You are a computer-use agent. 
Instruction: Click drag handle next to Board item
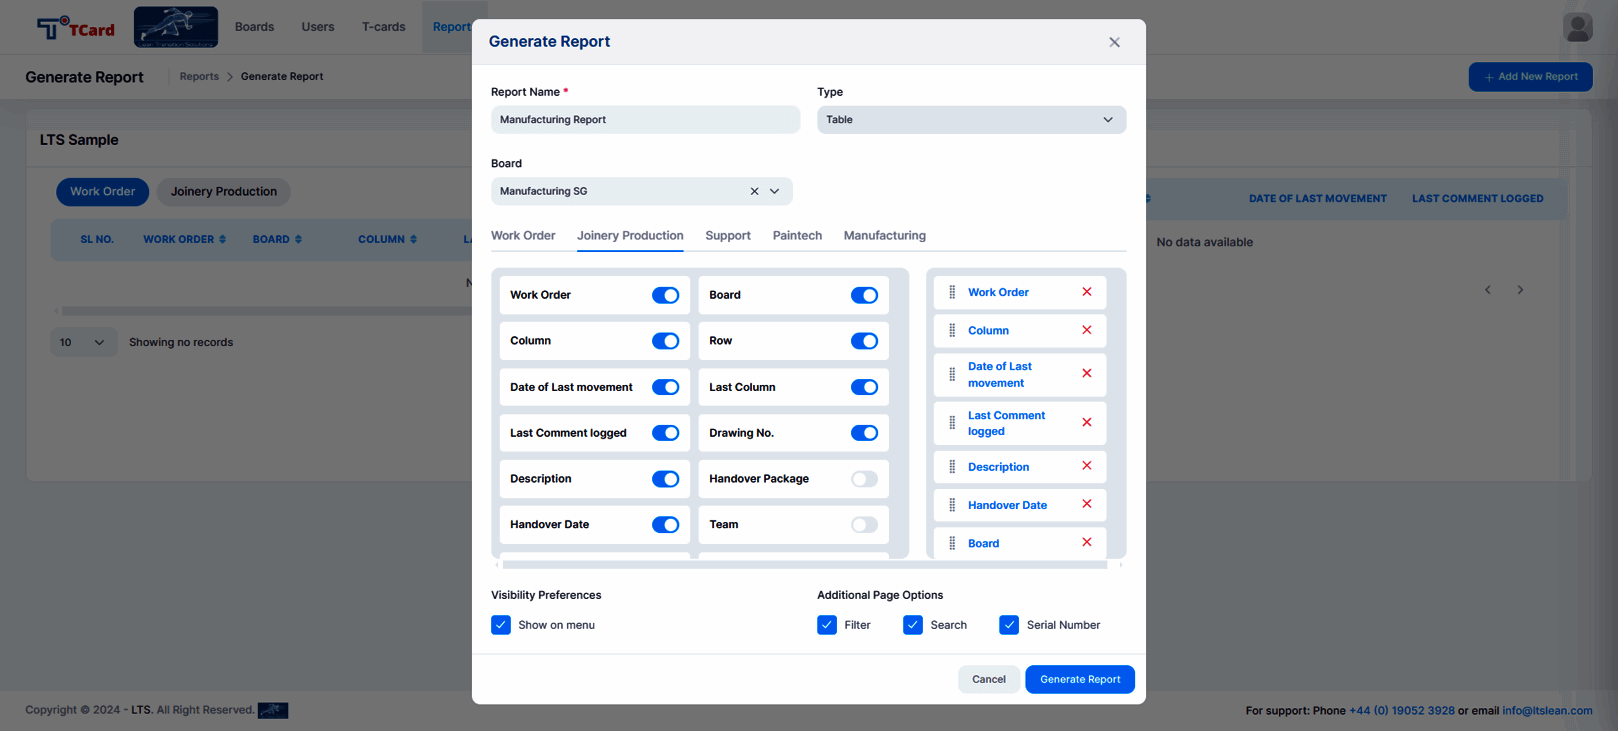pos(952,543)
